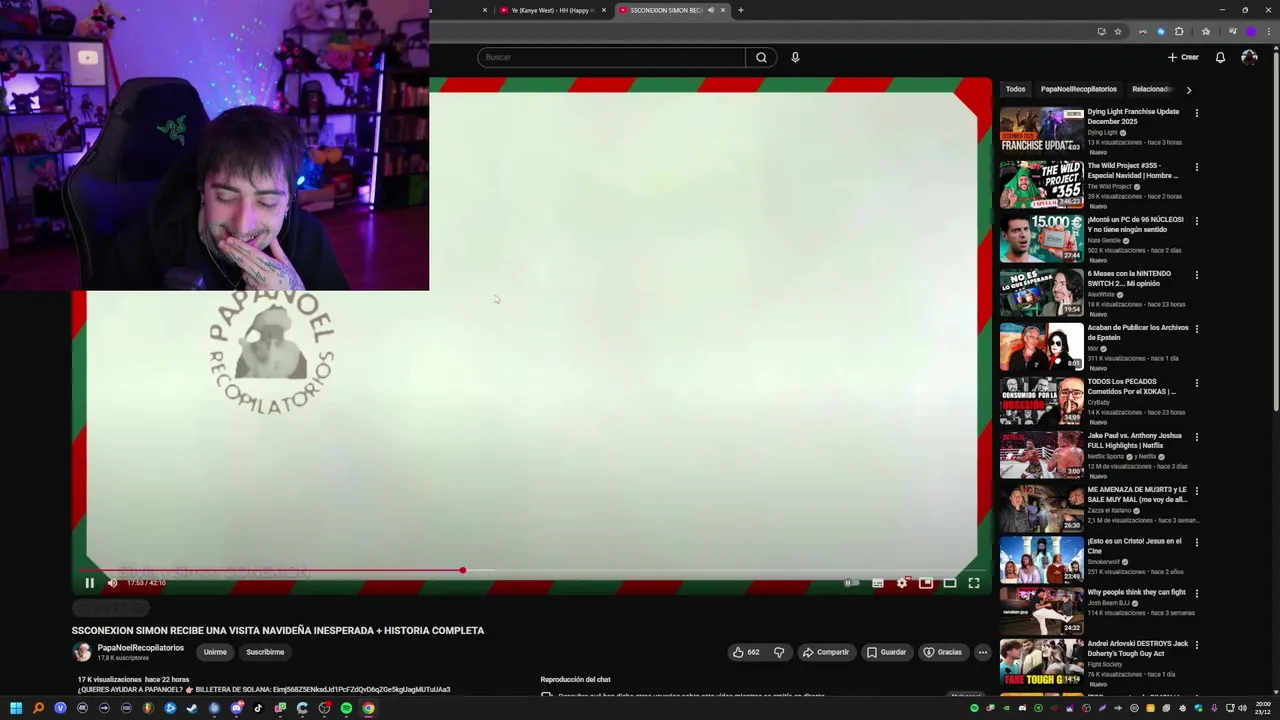This screenshot has height=720, width=1280.
Task: Open the Chrome extensions puzzle icon
Action: tap(1179, 31)
